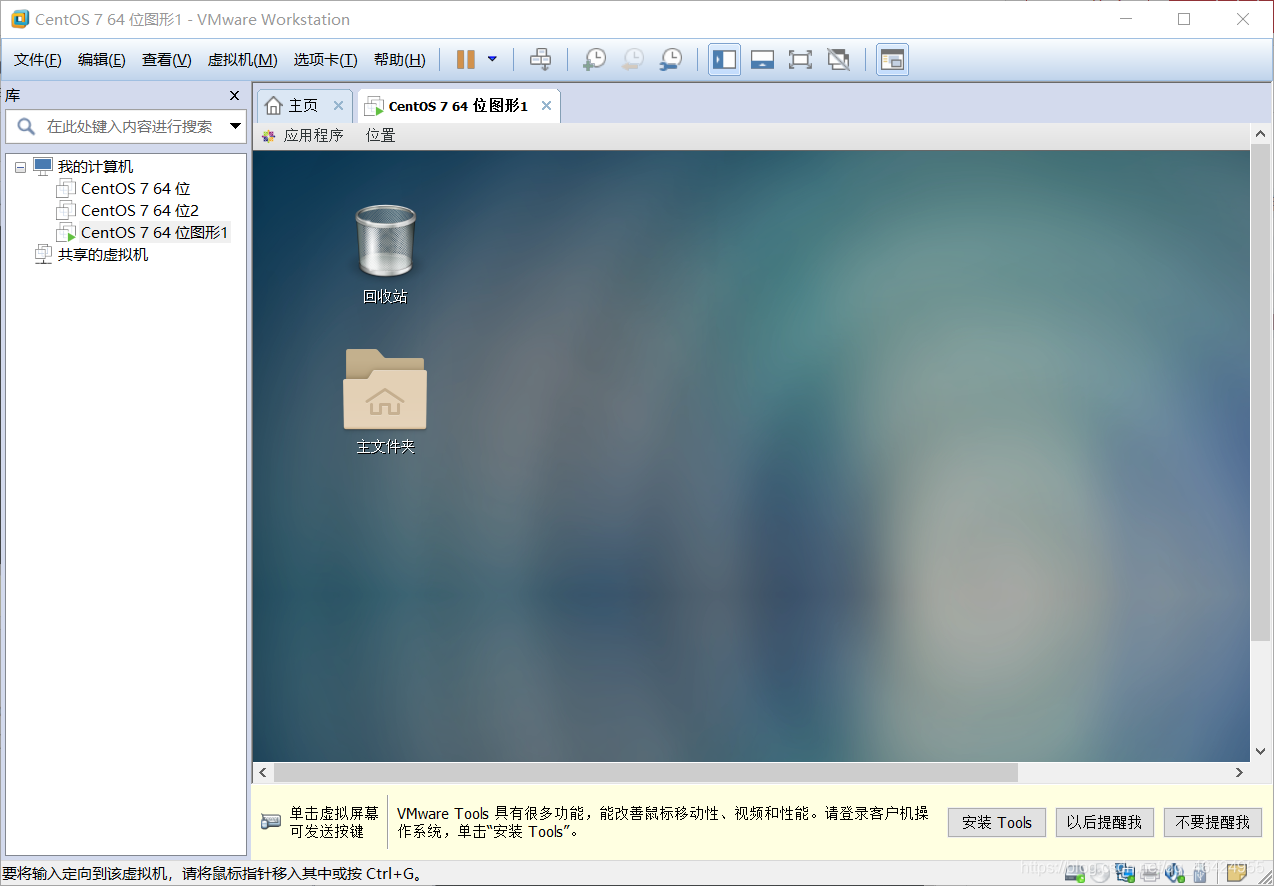The height and width of the screenshot is (886, 1274).
Task: Open the message log note icon
Action: tap(1236, 874)
